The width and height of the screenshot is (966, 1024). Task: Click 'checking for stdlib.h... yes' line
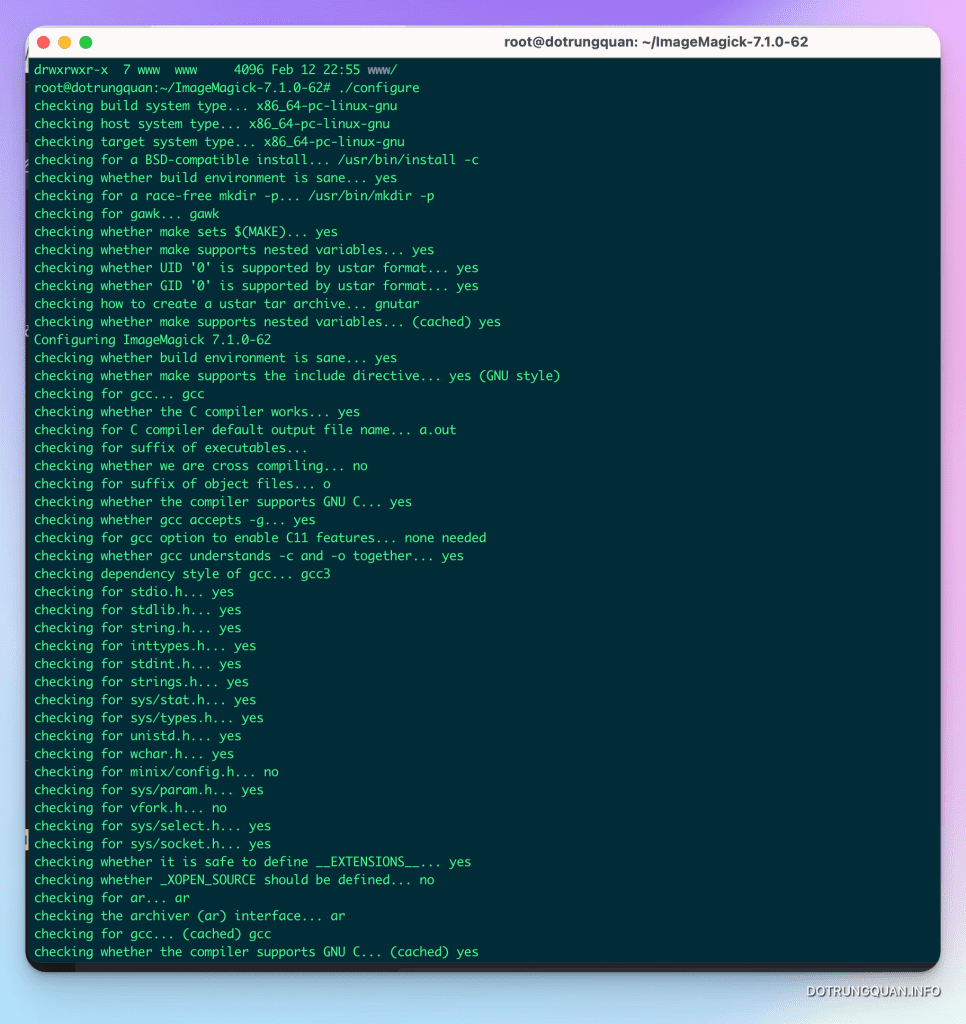tap(138, 610)
